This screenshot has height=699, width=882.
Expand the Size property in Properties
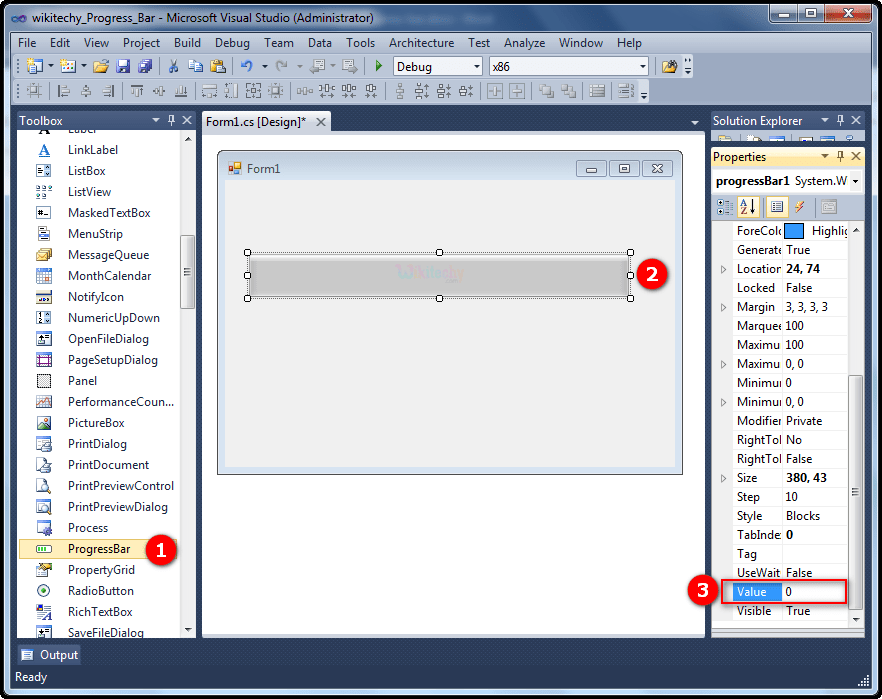(x=724, y=477)
